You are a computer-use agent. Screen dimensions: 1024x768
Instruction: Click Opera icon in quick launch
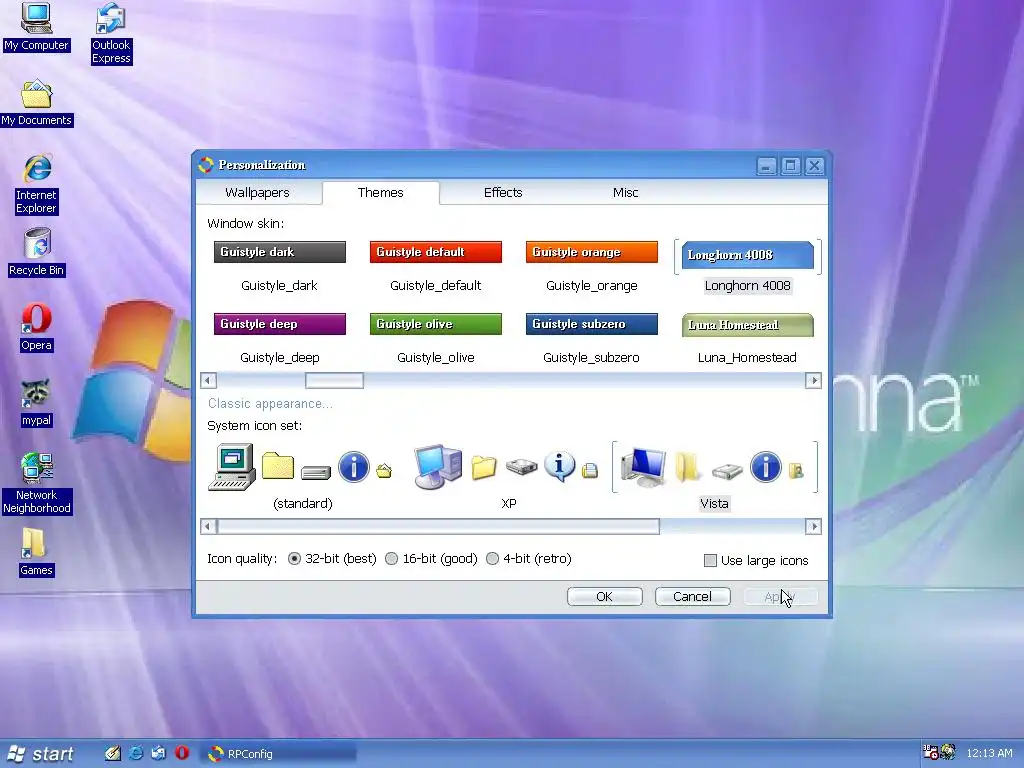click(182, 753)
